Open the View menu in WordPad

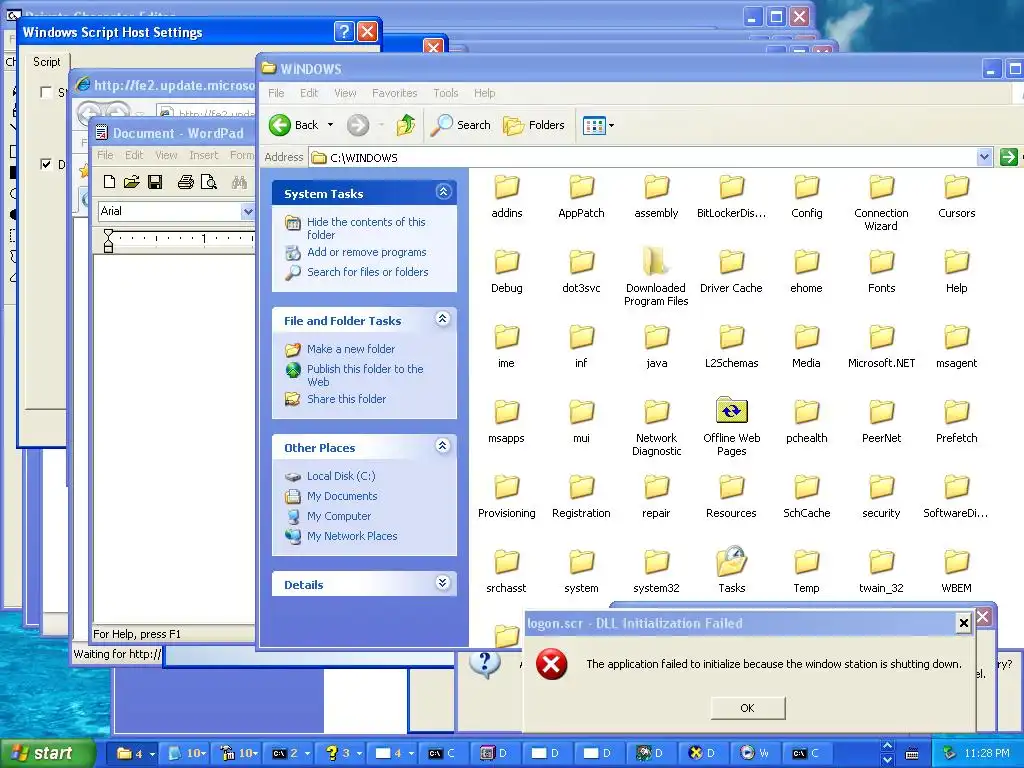coord(166,155)
